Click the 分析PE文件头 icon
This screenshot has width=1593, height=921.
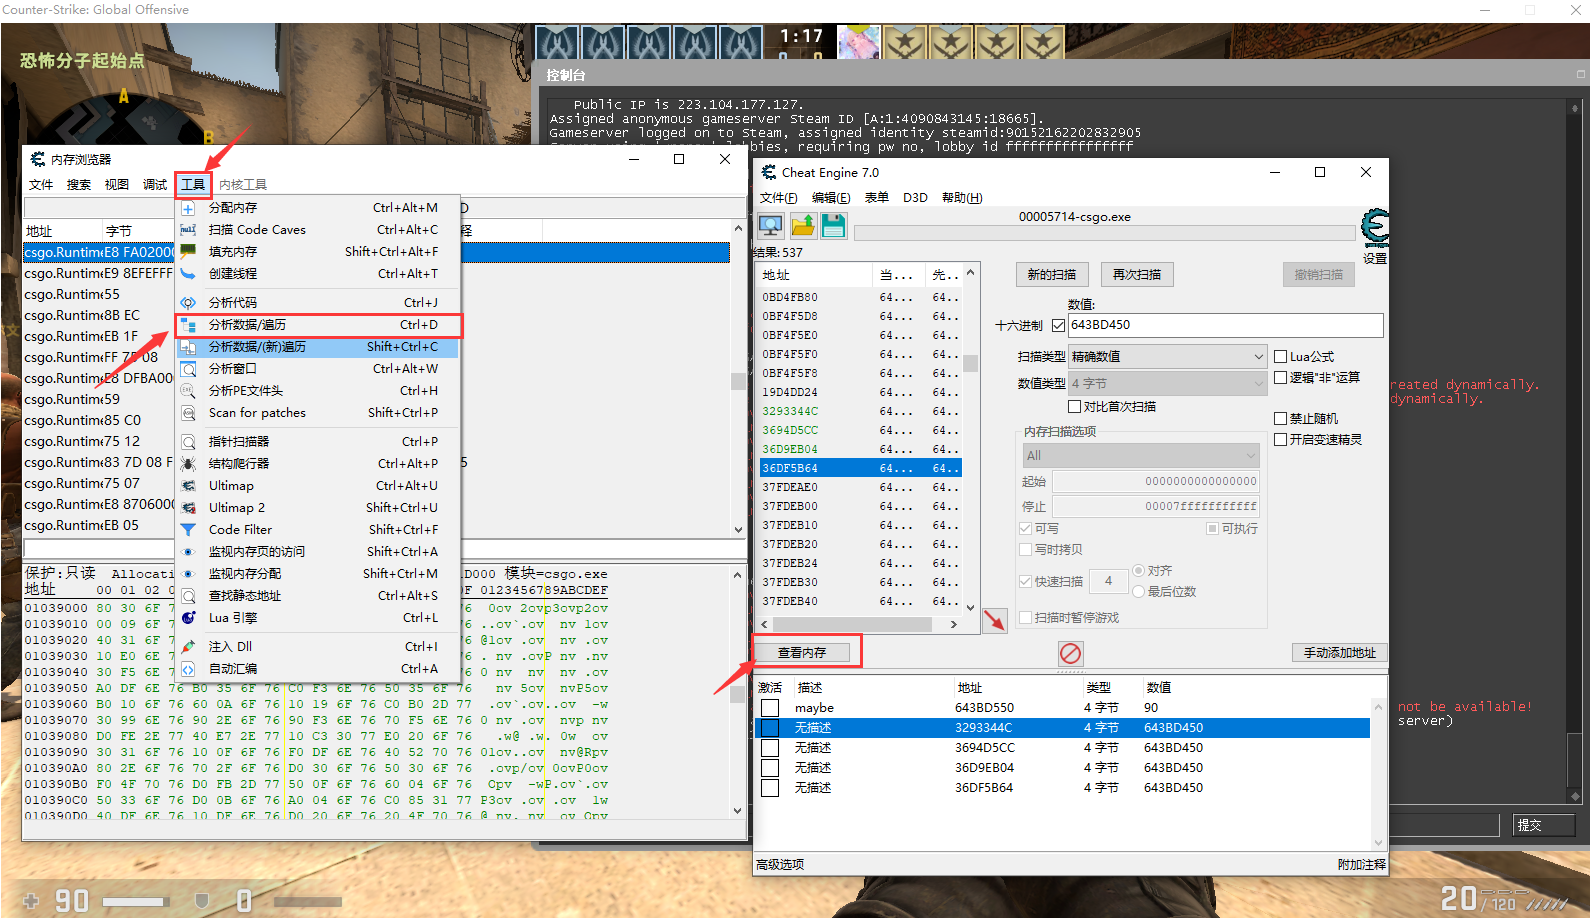188,391
